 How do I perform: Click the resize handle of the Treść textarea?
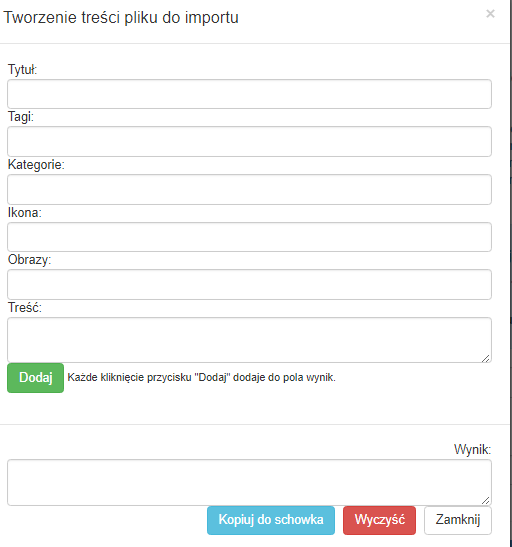point(485,358)
